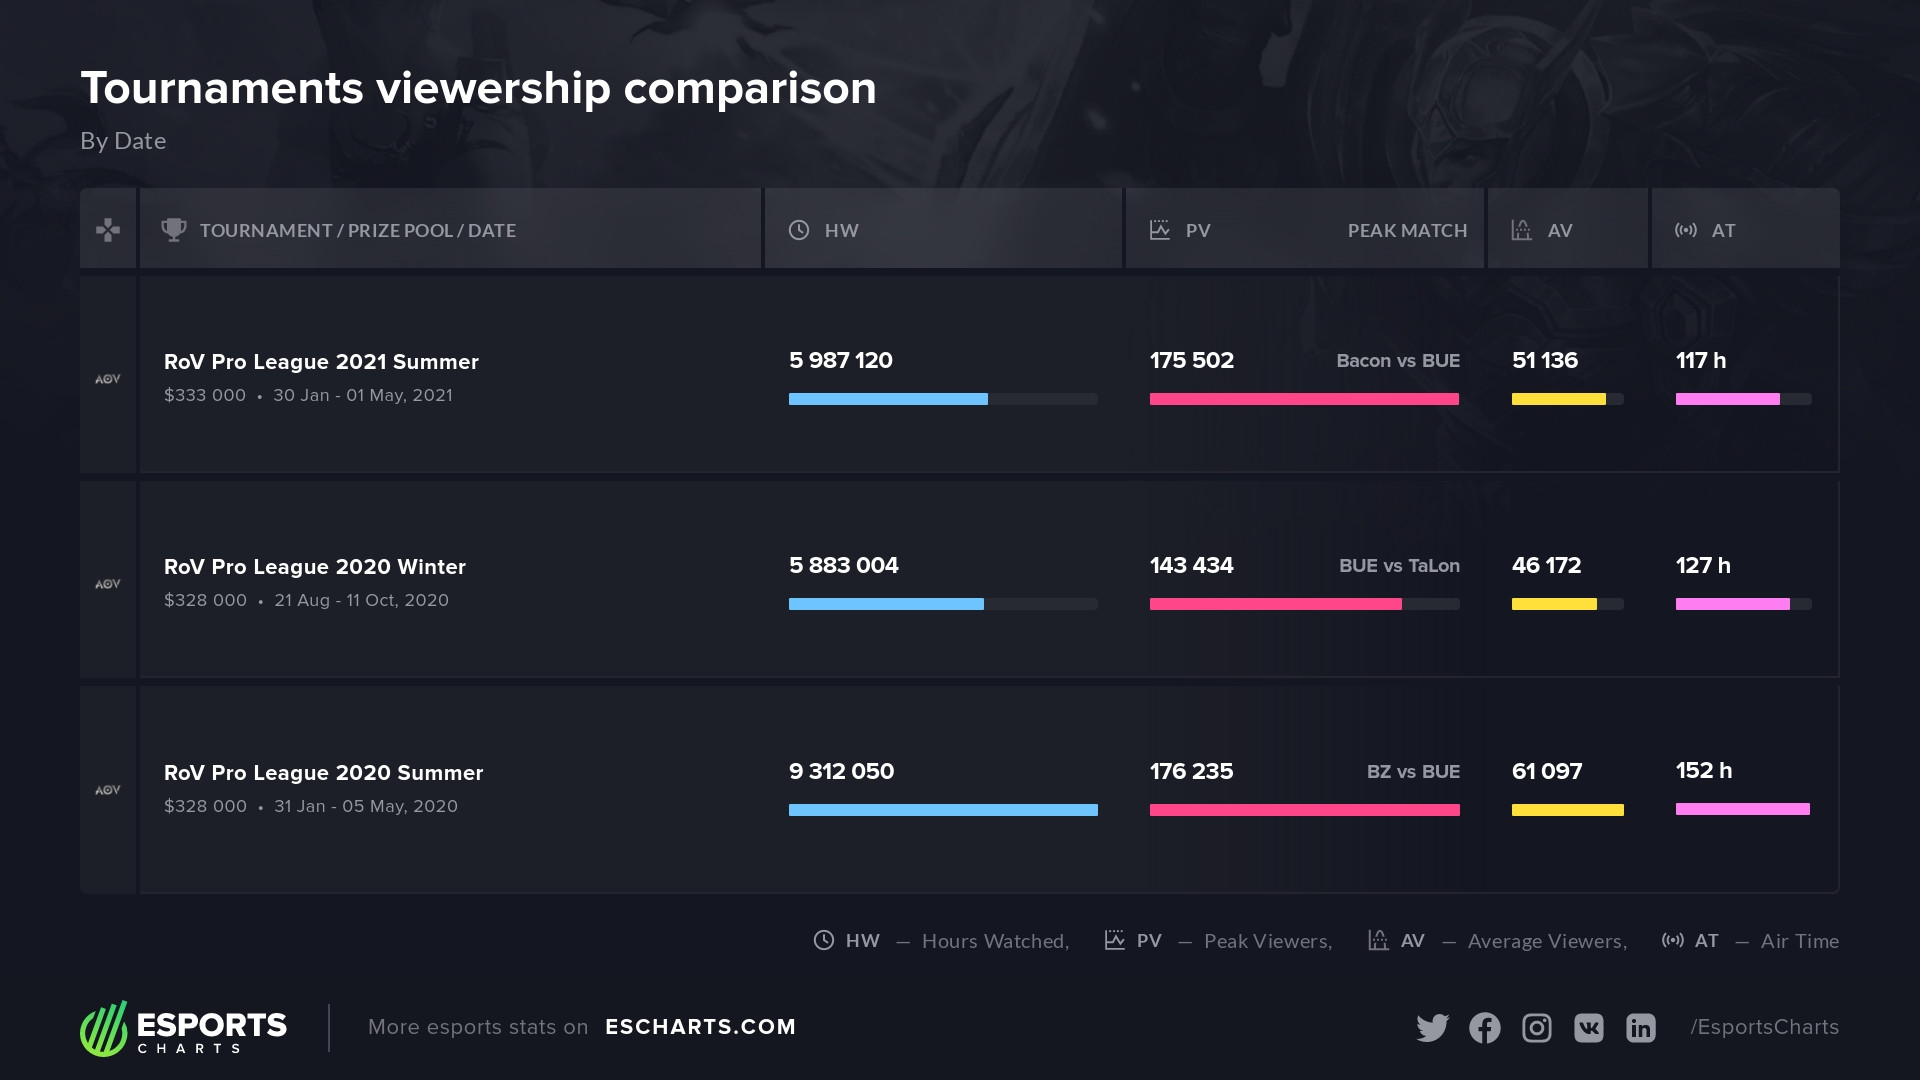Open the /EsportsCharts handle link
Image resolution: width=1920 pixels, height=1080 pixels.
tap(1764, 1027)
